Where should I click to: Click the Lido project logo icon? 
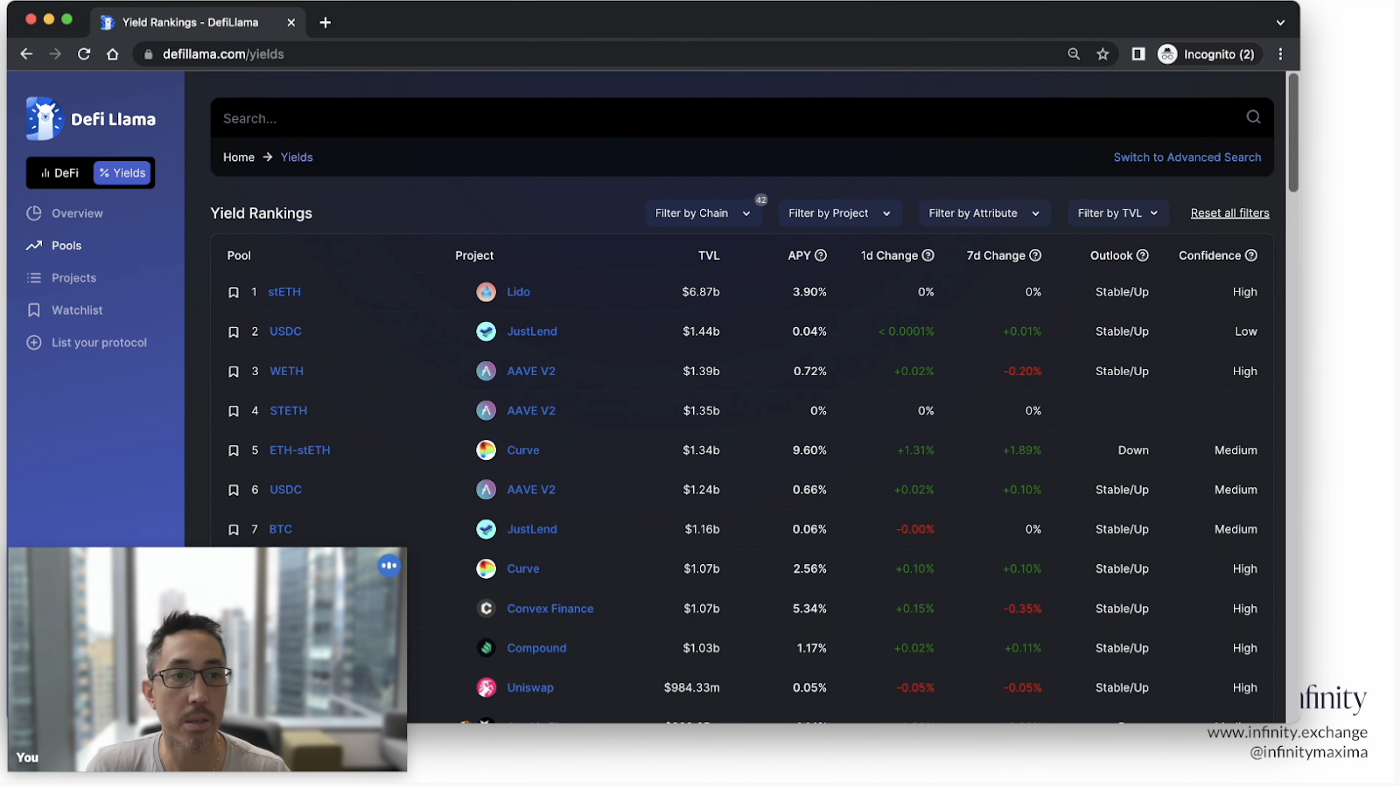486,292
